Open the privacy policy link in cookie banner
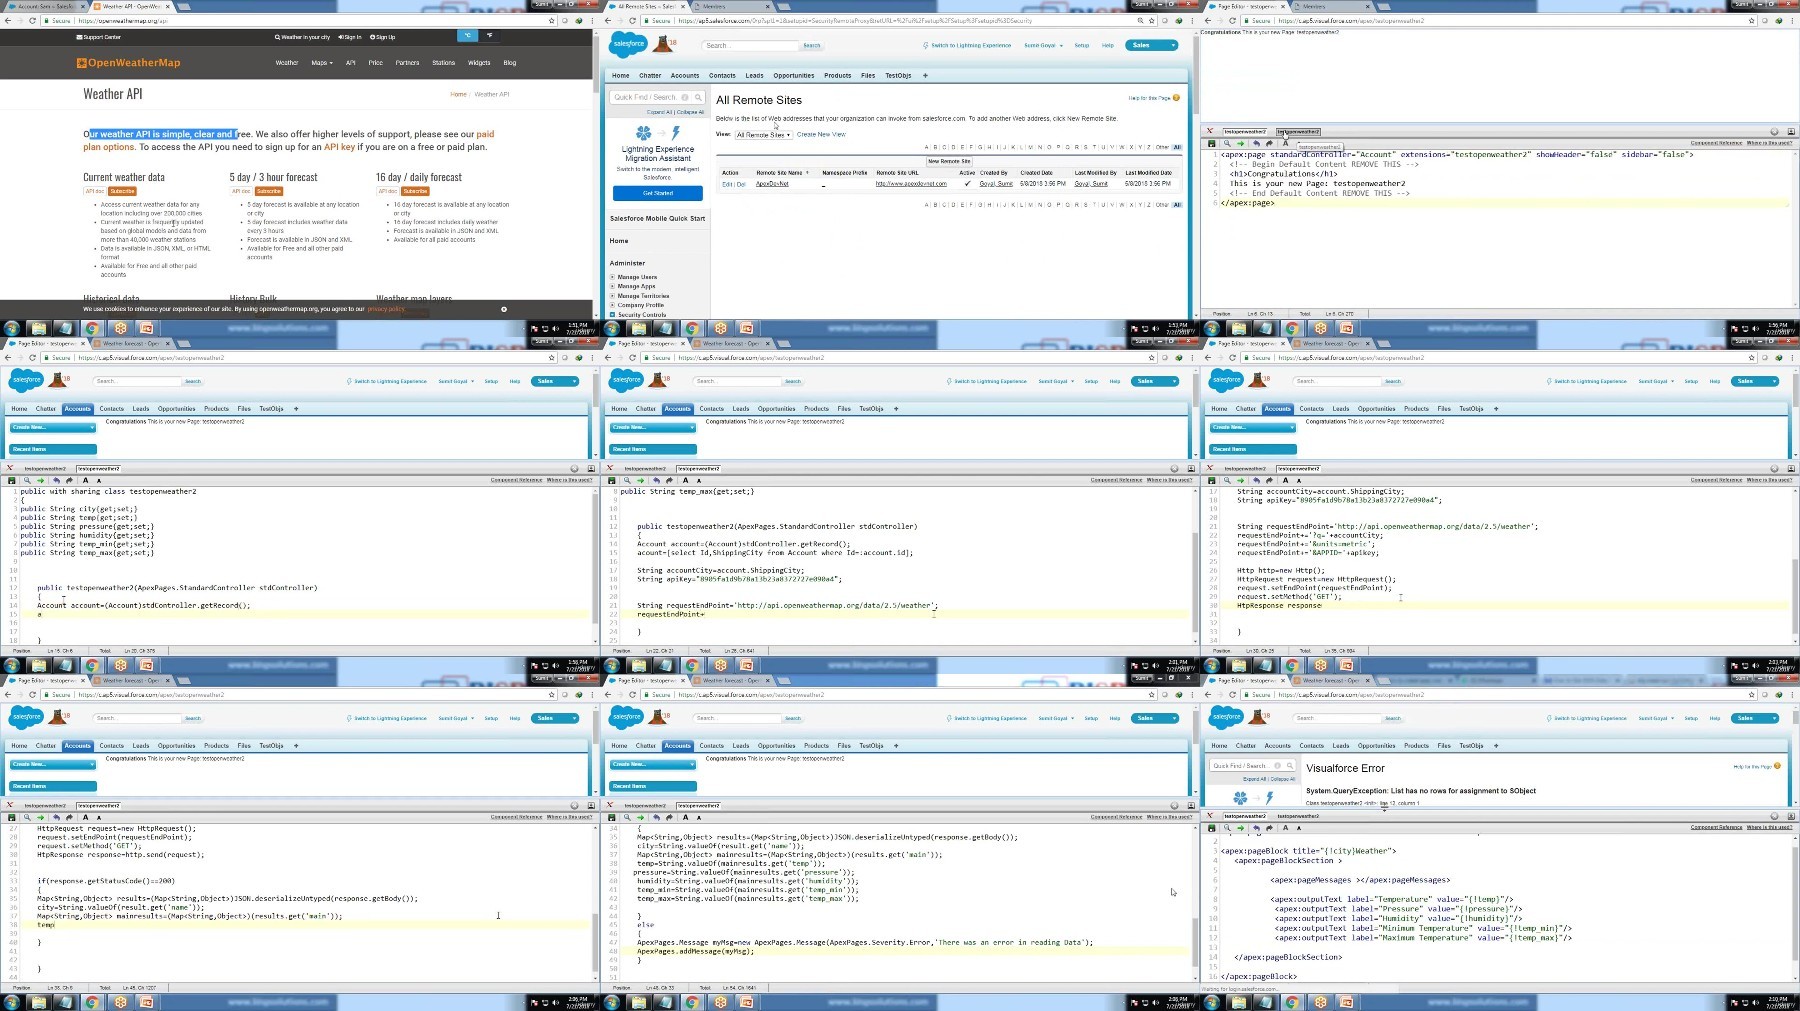 tap(386, 309)
